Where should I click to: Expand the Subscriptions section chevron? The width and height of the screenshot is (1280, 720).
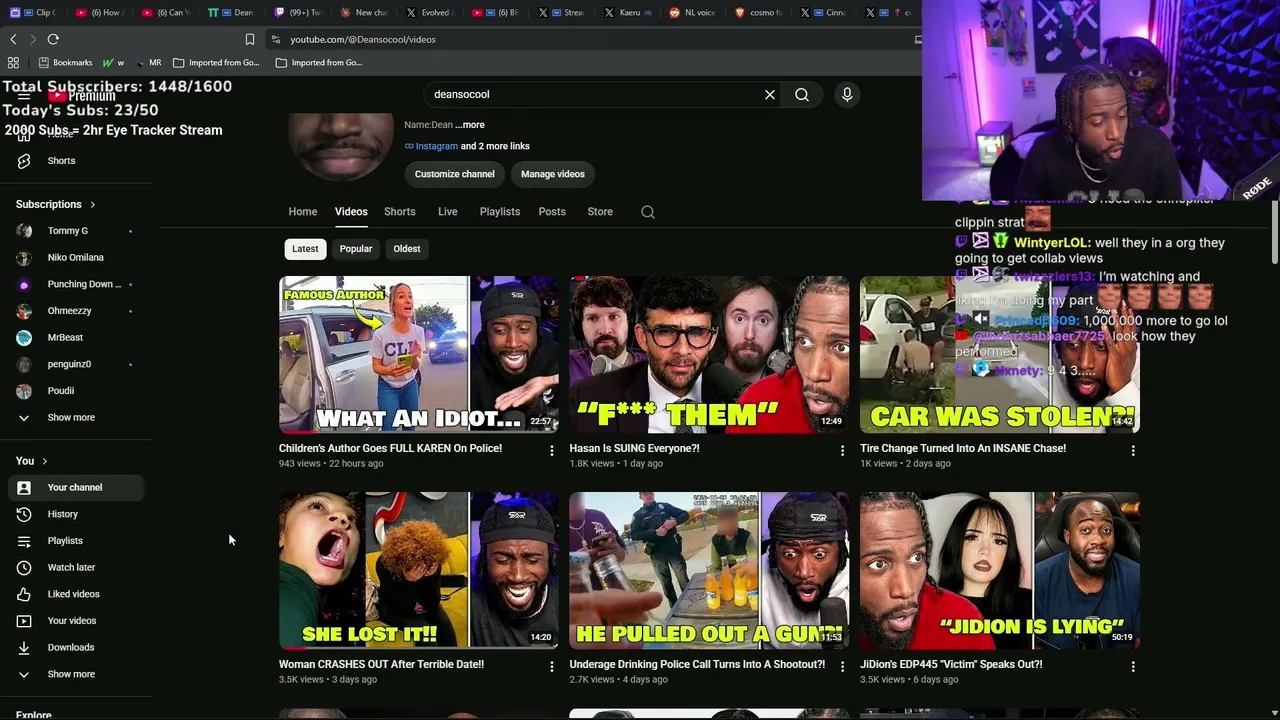coord(92,205)
